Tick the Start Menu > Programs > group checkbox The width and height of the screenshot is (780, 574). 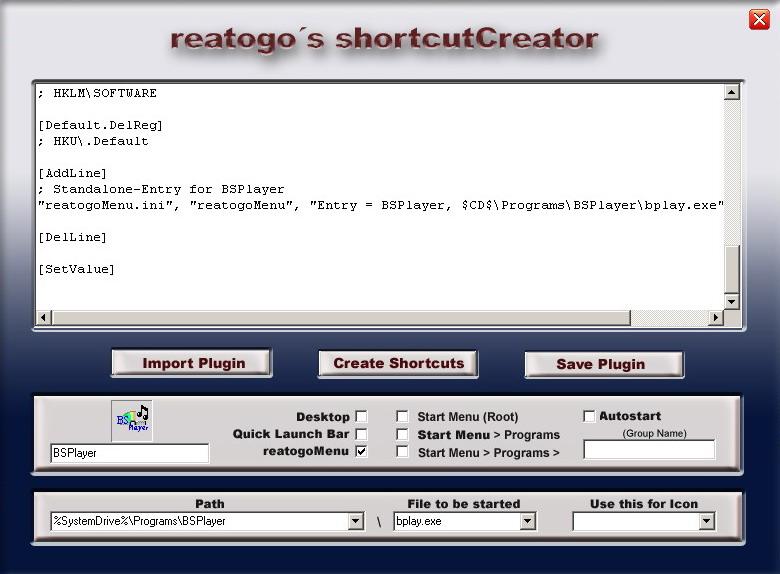pos(402,451)
